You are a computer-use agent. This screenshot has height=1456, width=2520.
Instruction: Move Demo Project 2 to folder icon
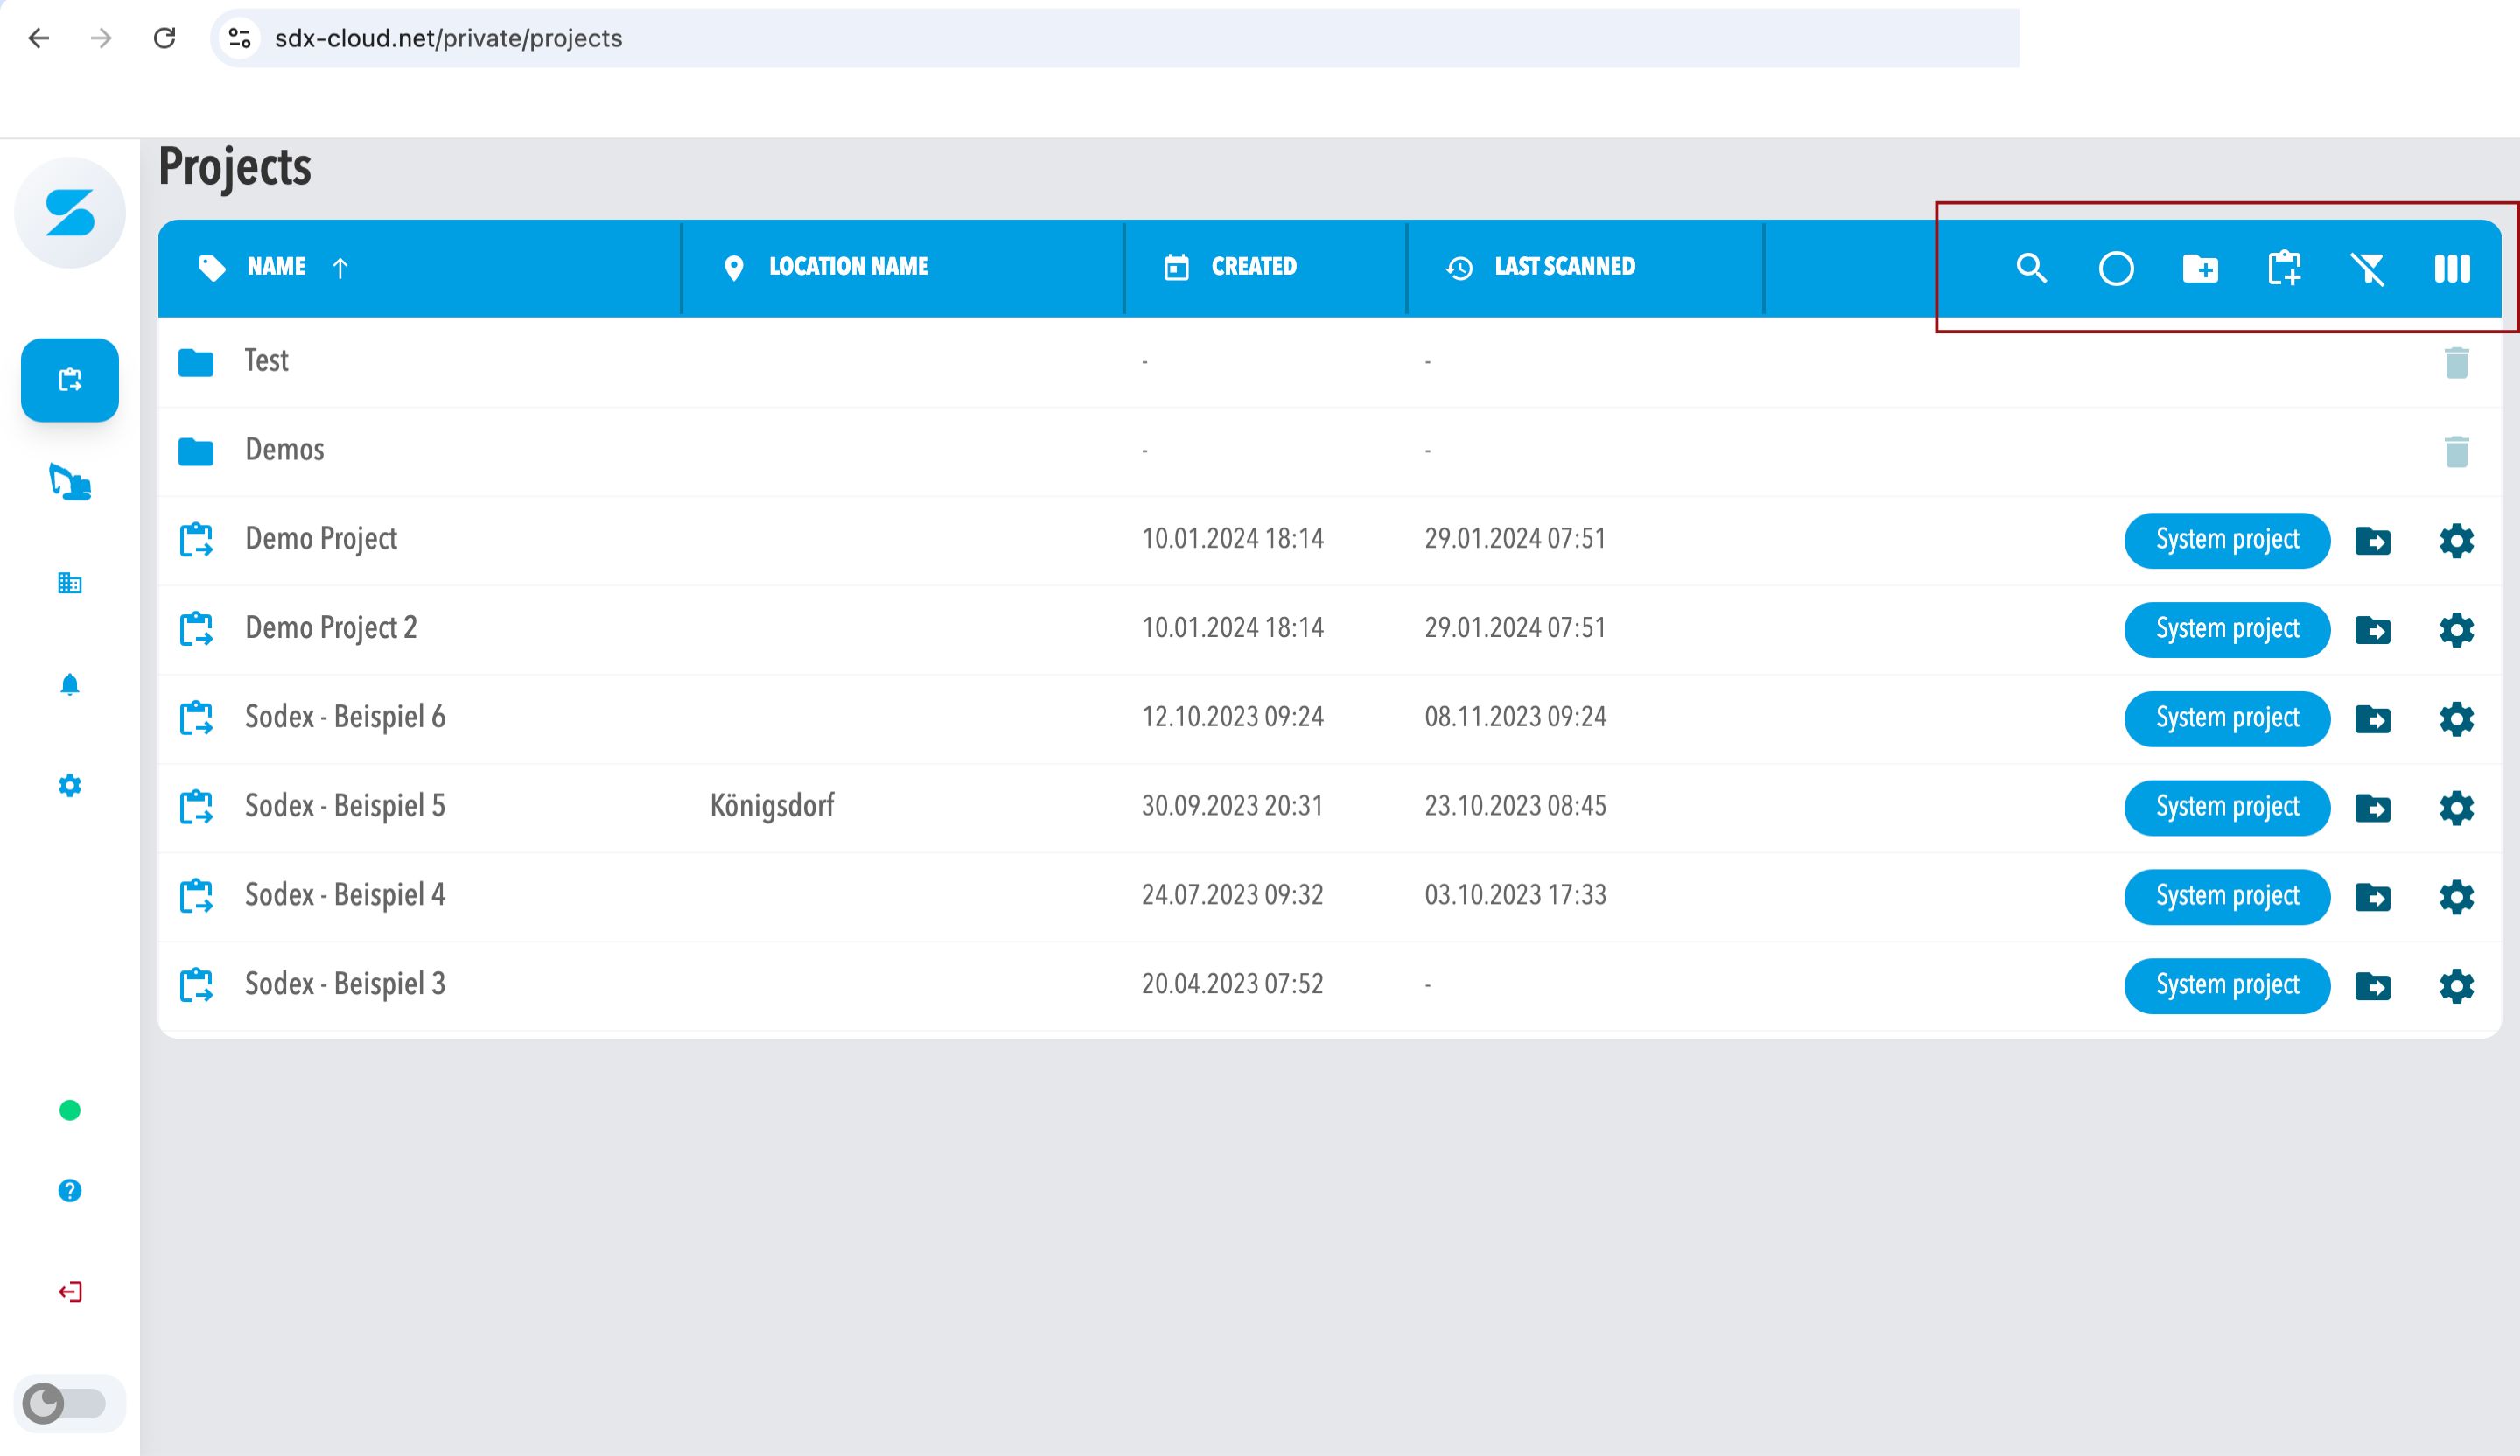[2372, 629]
